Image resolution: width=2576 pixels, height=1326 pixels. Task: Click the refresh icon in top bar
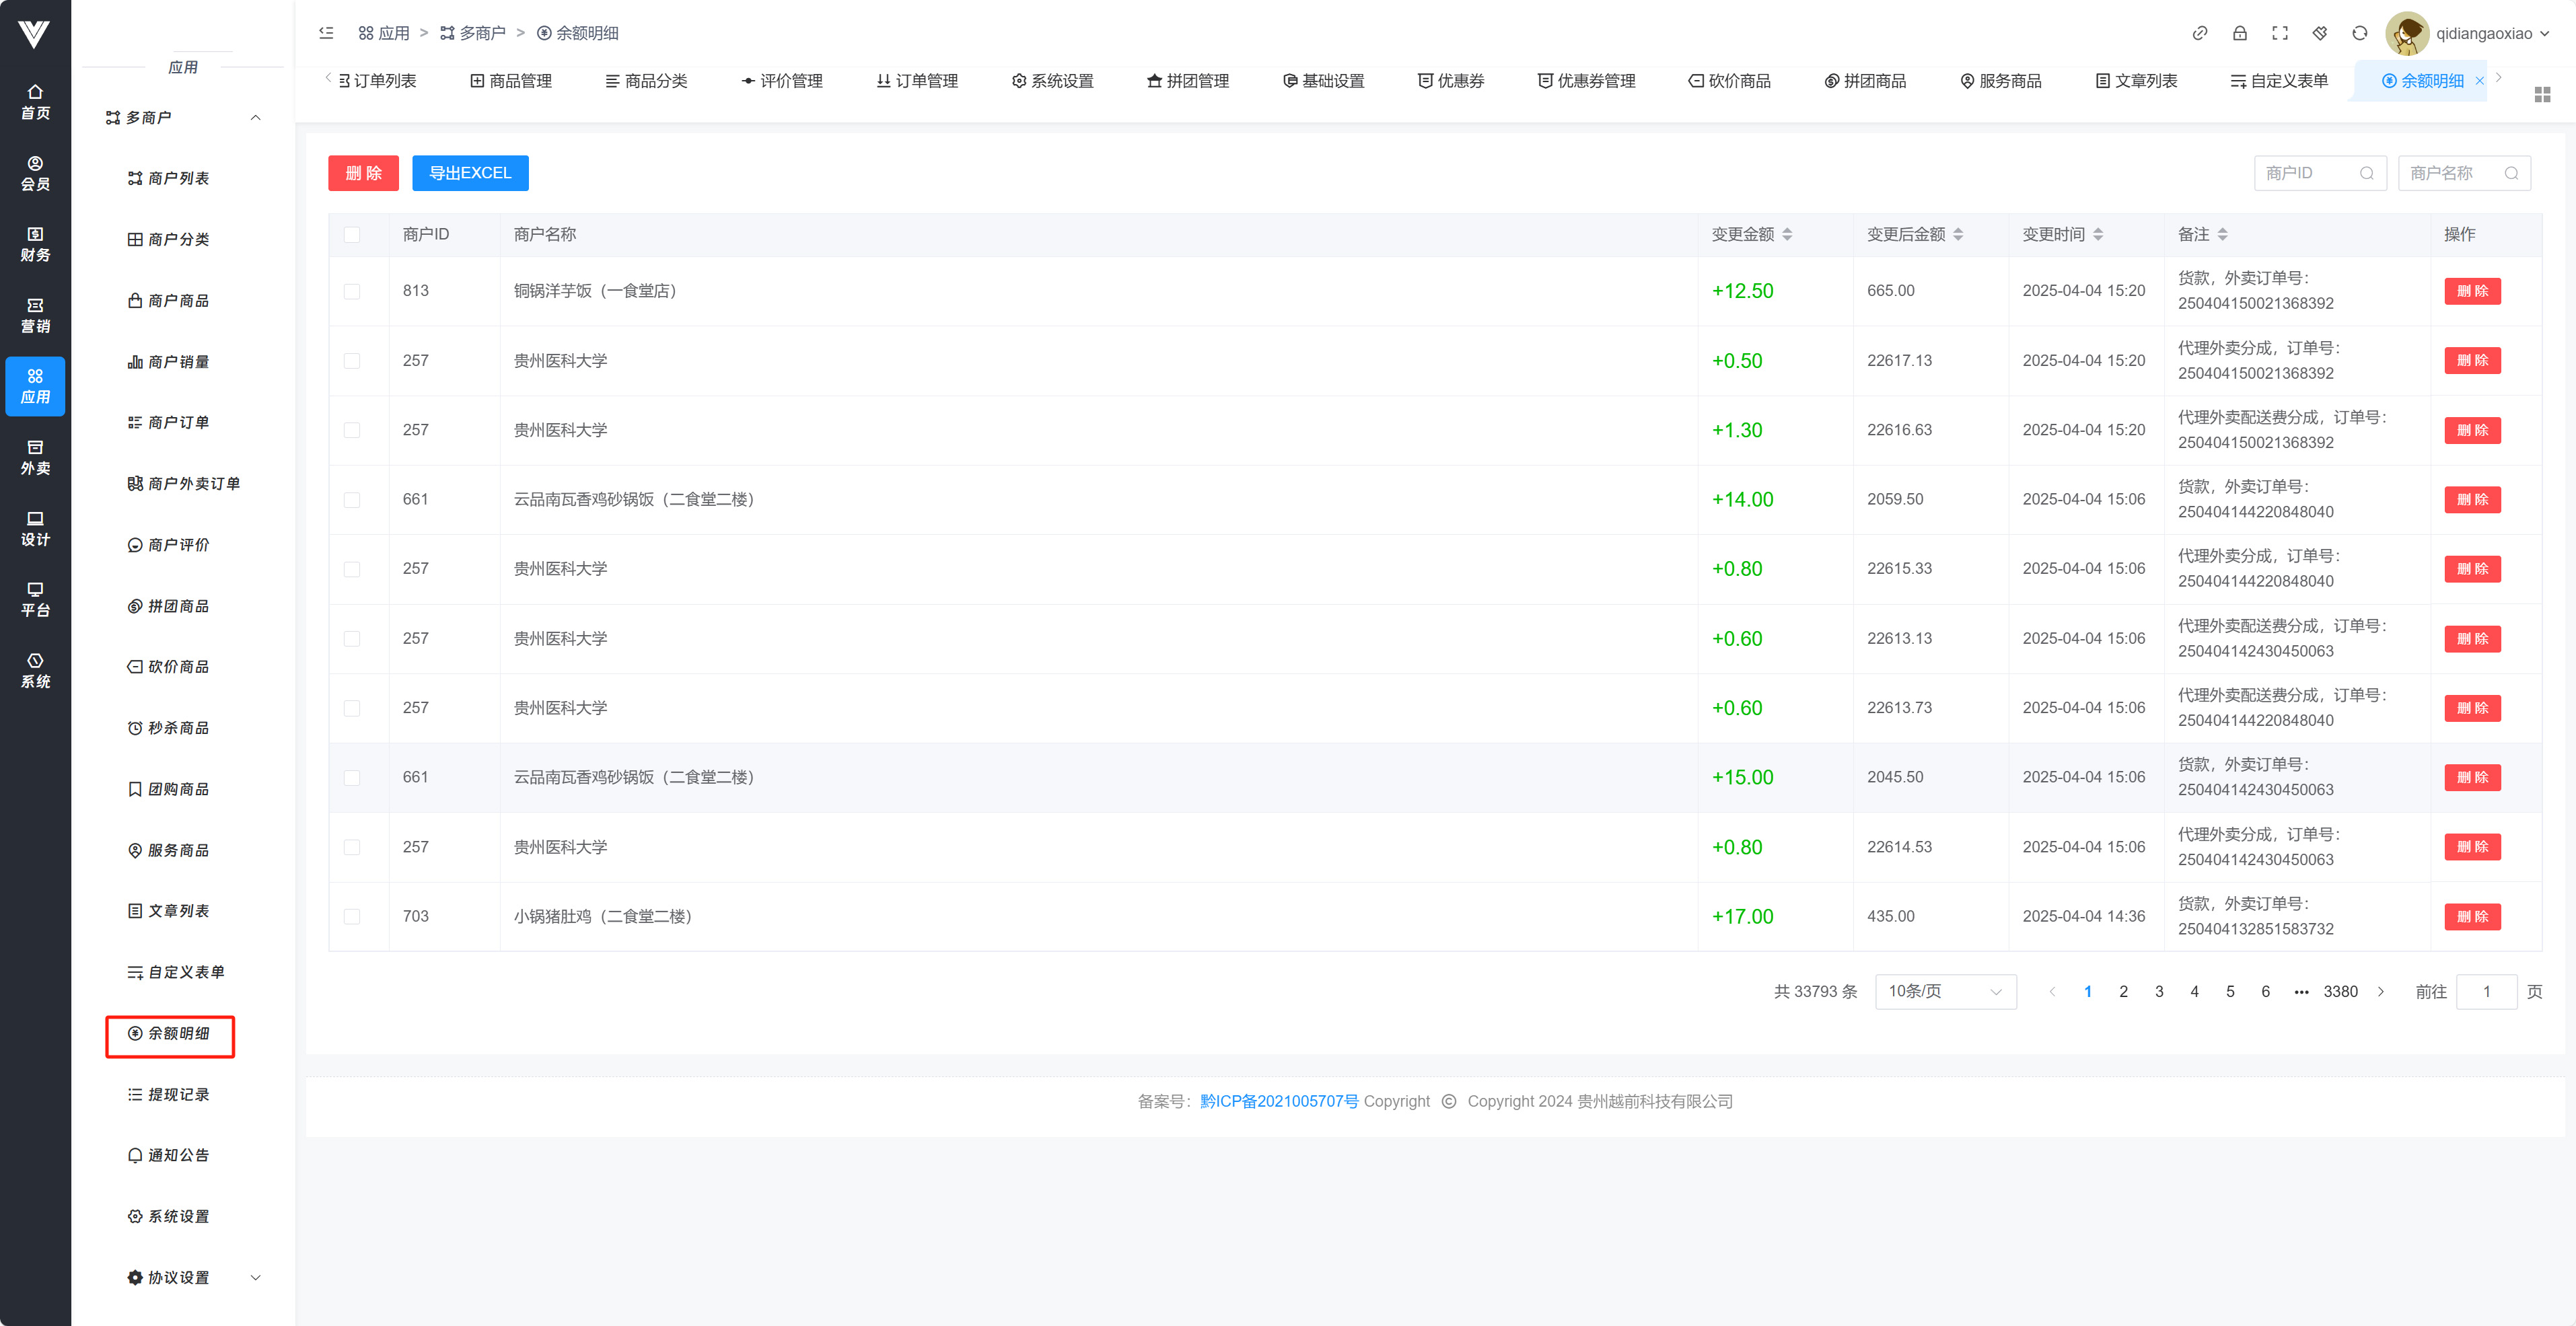(x=2359, y=33)
